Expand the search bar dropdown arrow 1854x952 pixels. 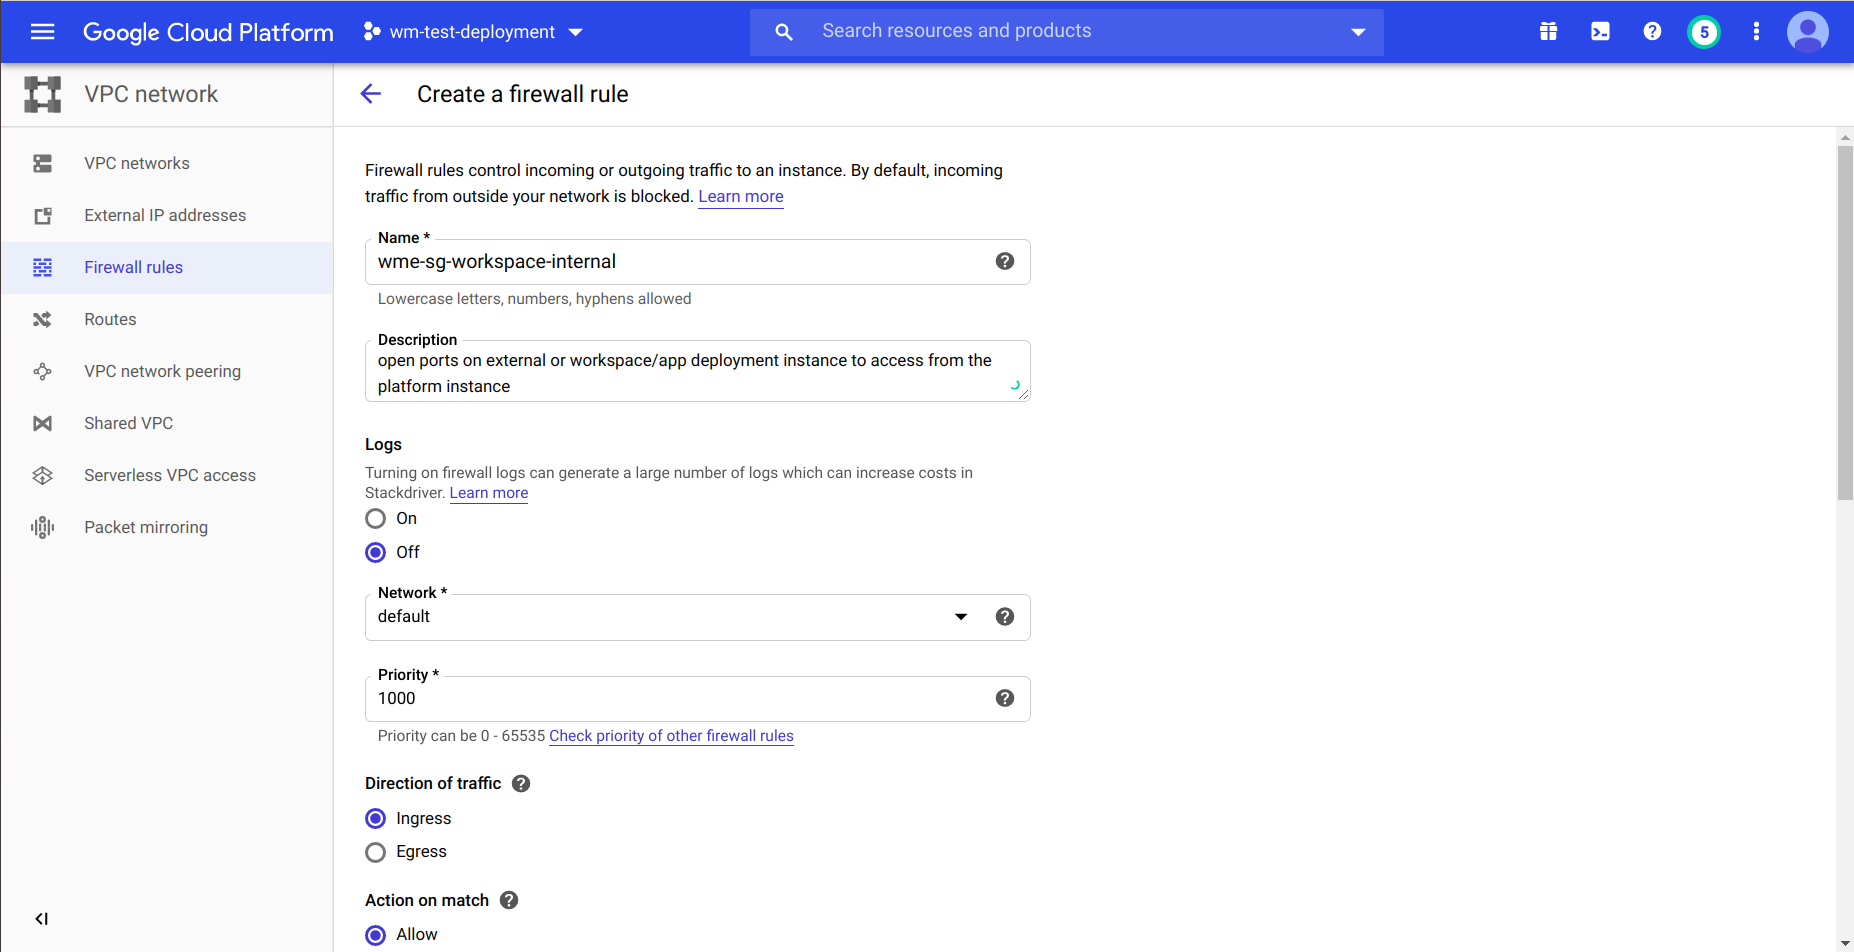pos(1357,32)
